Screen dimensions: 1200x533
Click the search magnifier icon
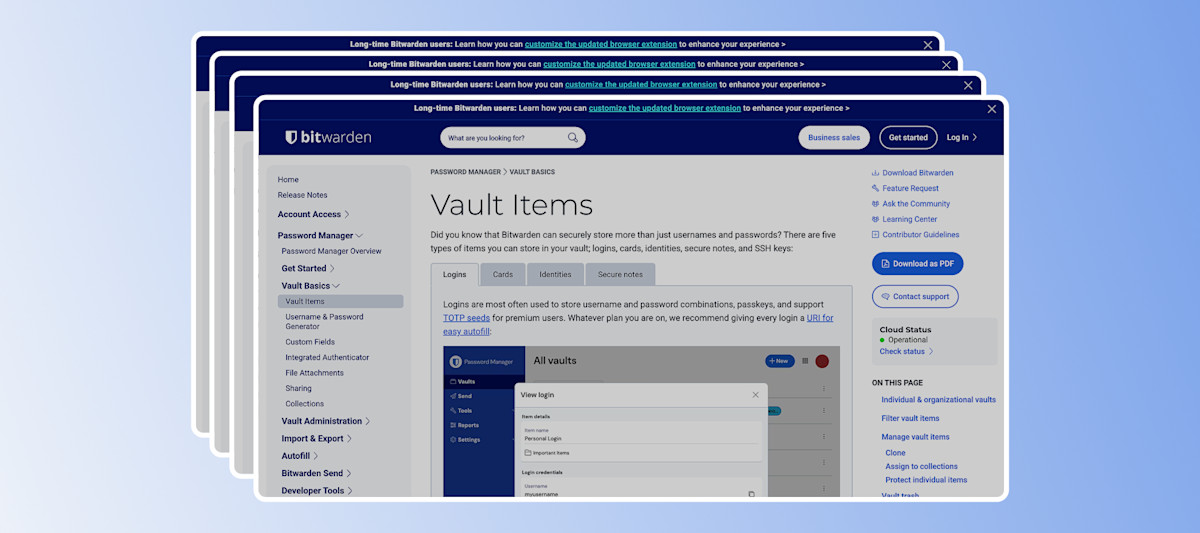573,138
